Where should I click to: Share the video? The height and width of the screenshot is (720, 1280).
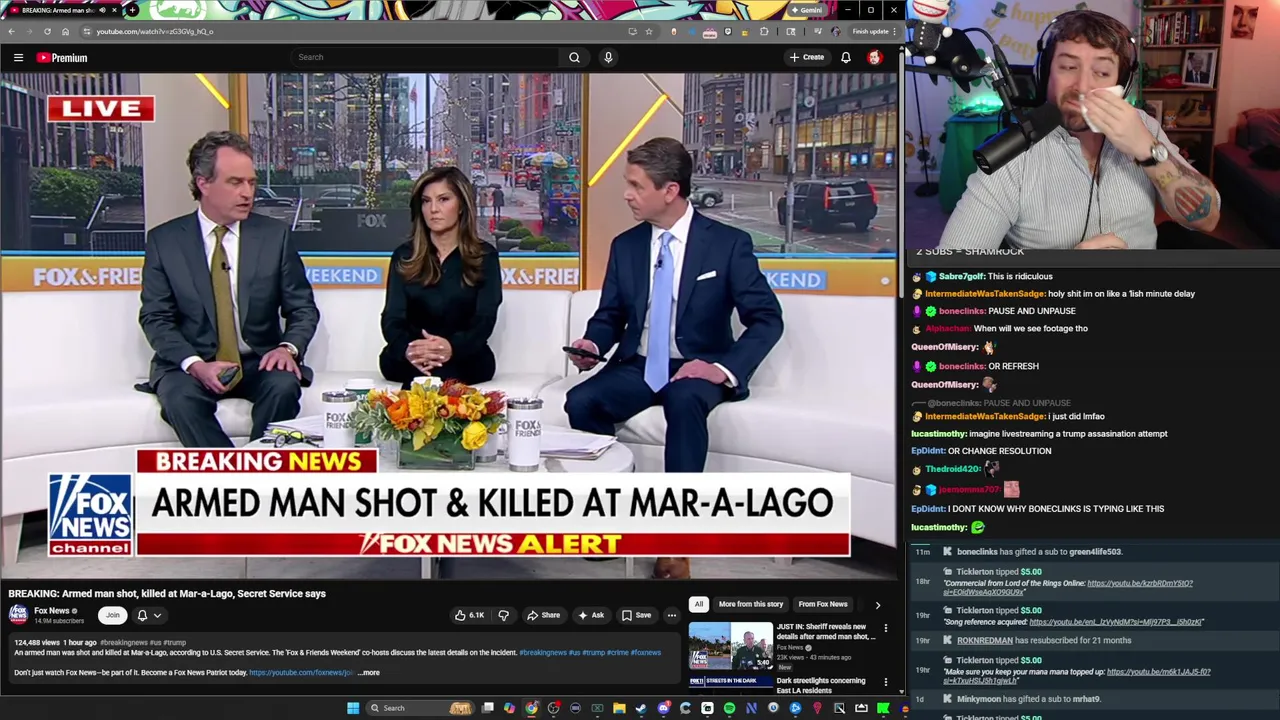(543, 615)
